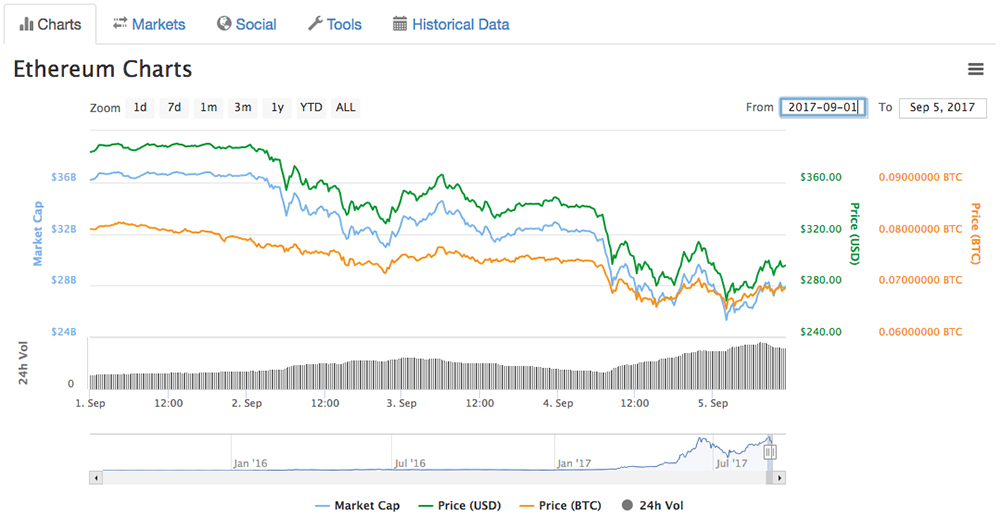This screenshot has height=517, width=1000.
Task: Click the exchange arrows icon beside Markets
Action: pyautogui.click(x=120, y=24)
